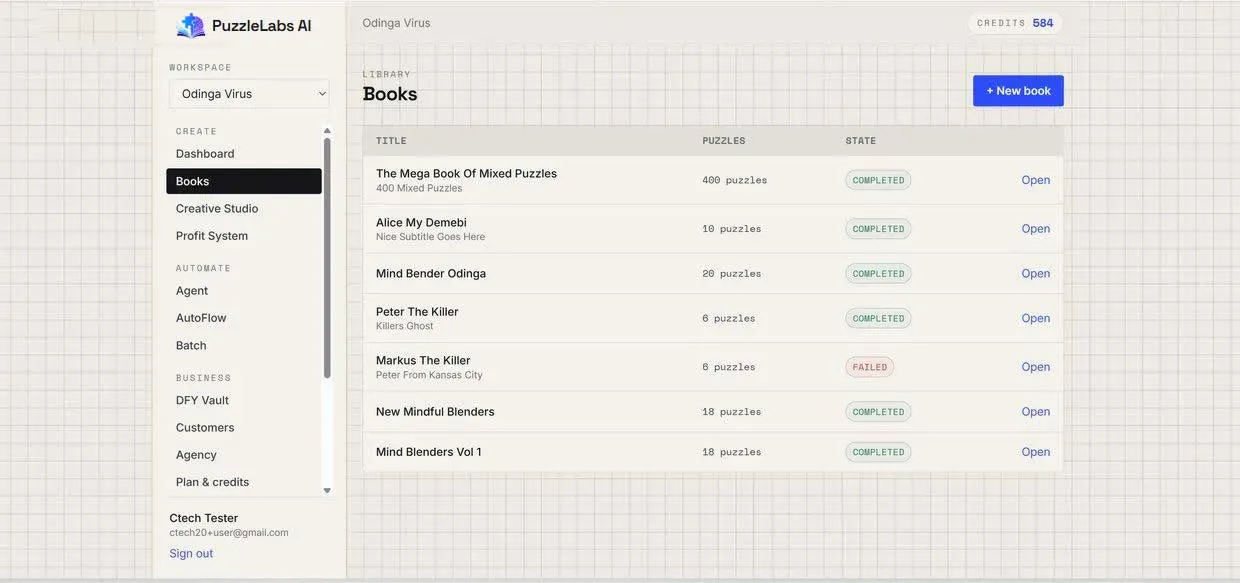Click the '400 puzzles' count cell
The height and width of the screenshot is (583, 1240).
click(x=734, y=181)
